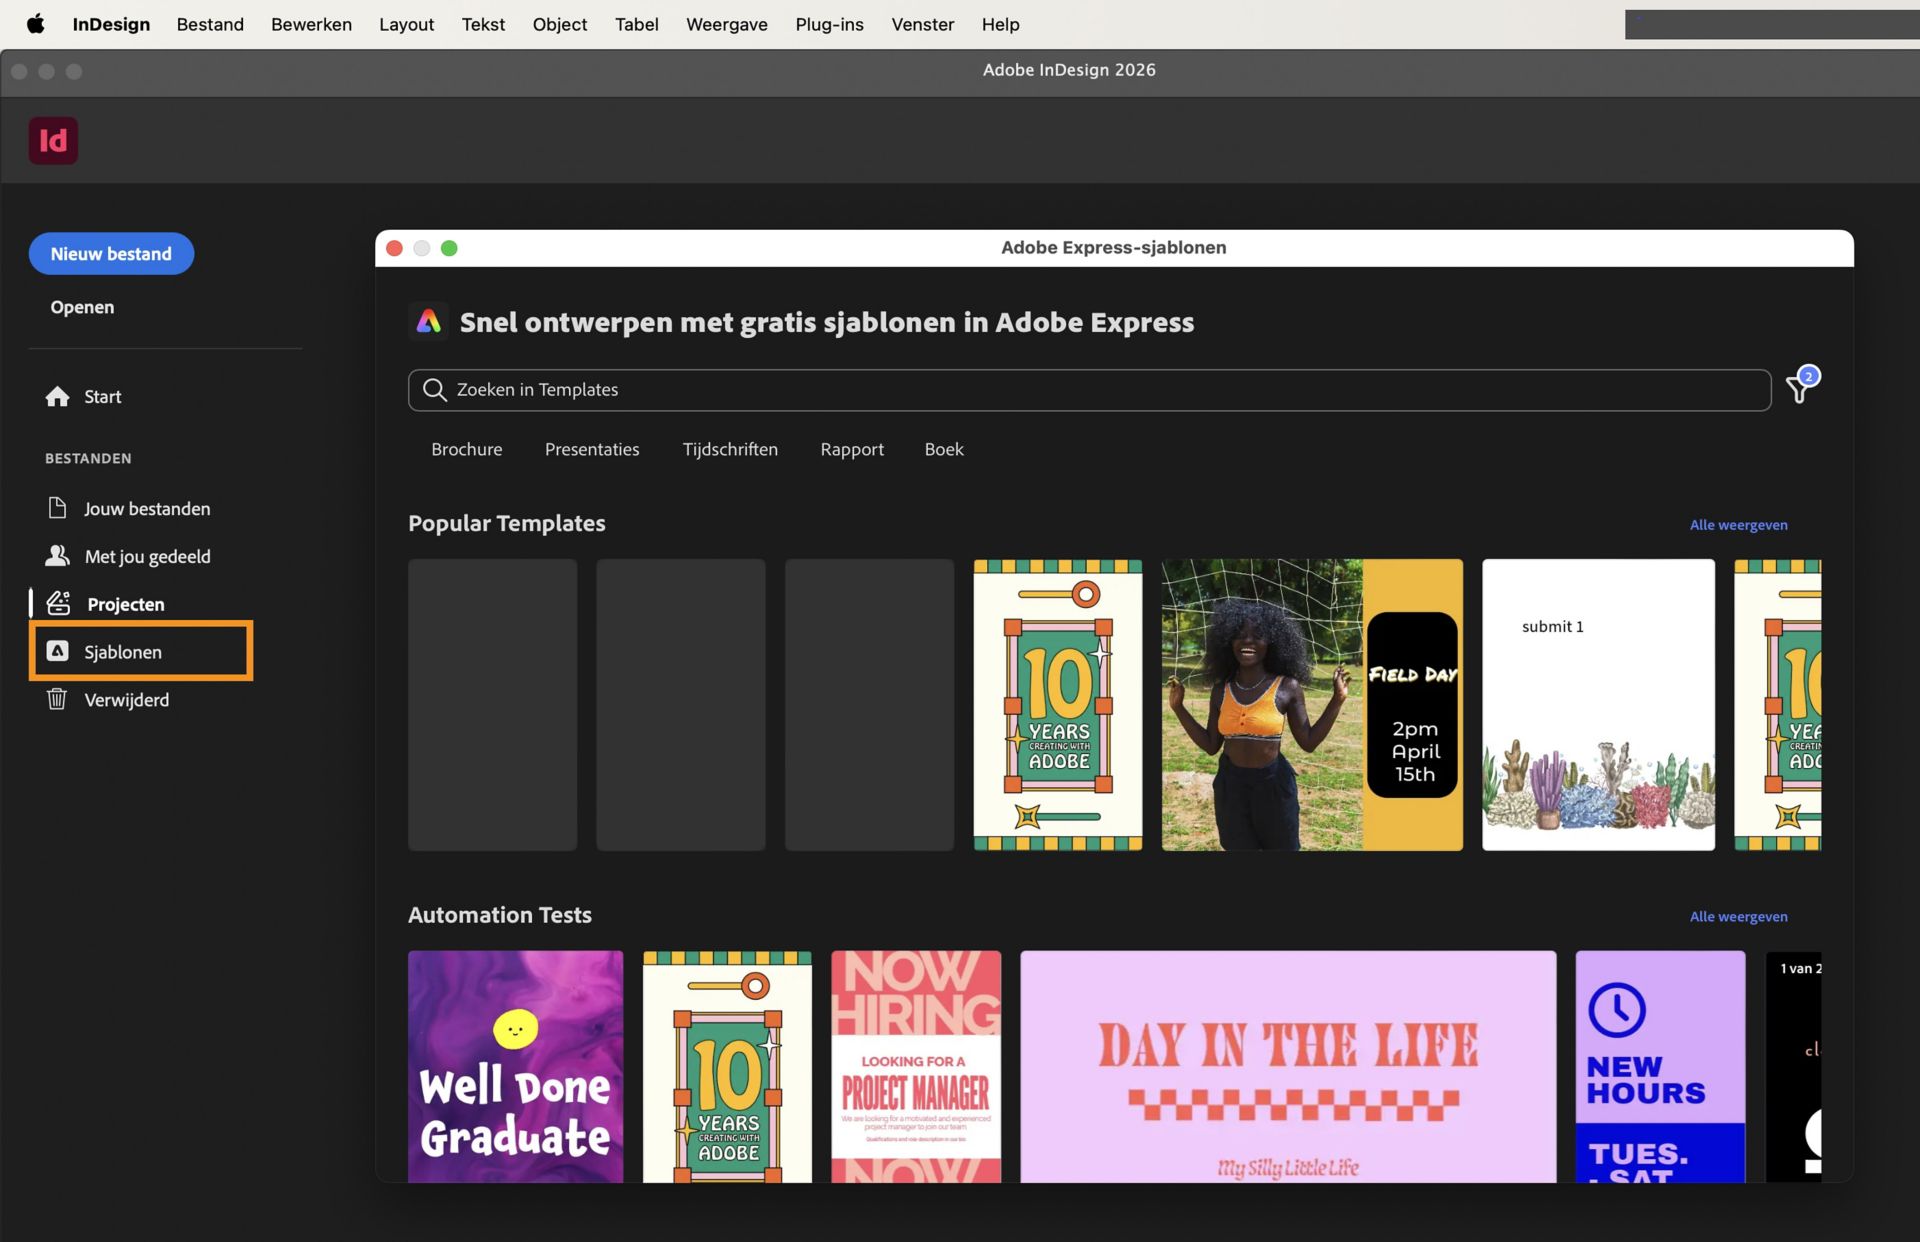
Task: Click the Adobe Express logo icon
Action: pyautogui.click(x=429, y=321)
